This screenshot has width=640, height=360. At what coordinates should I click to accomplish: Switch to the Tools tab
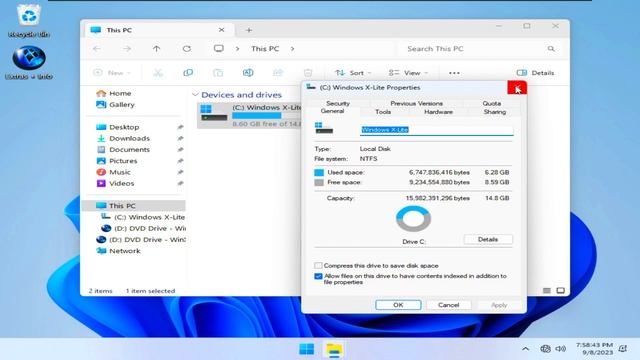pyautogui.click(x=383, y=111)
